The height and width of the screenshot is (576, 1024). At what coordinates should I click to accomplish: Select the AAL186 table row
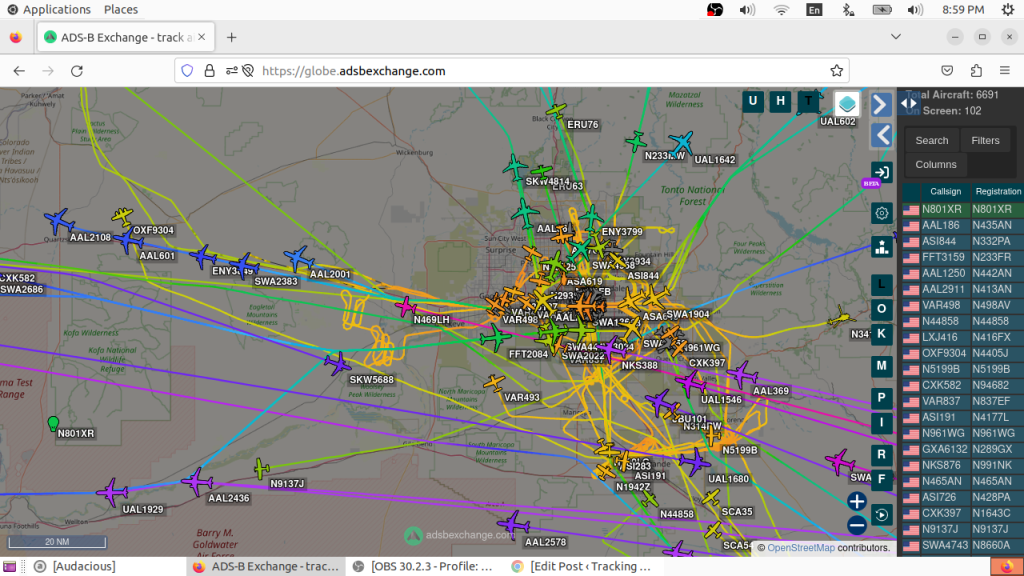click(963, 225)
